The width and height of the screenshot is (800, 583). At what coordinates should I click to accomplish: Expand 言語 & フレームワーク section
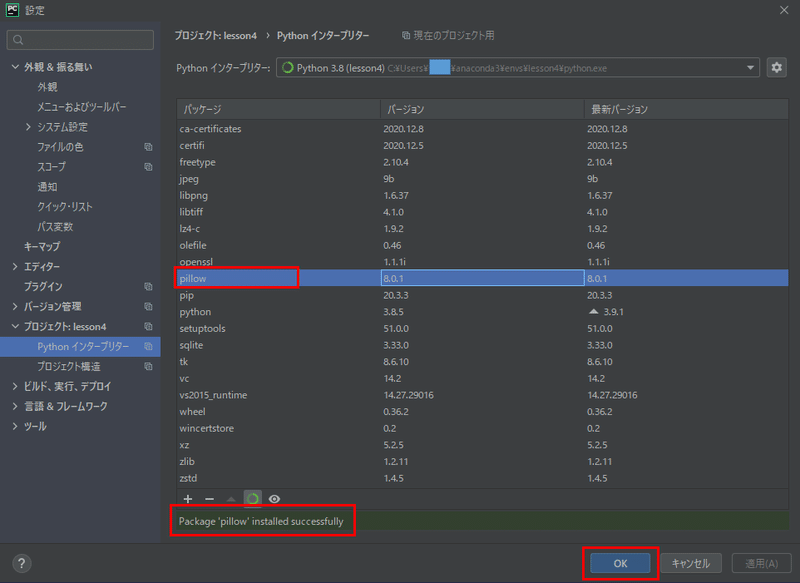(x=15, y=406)
